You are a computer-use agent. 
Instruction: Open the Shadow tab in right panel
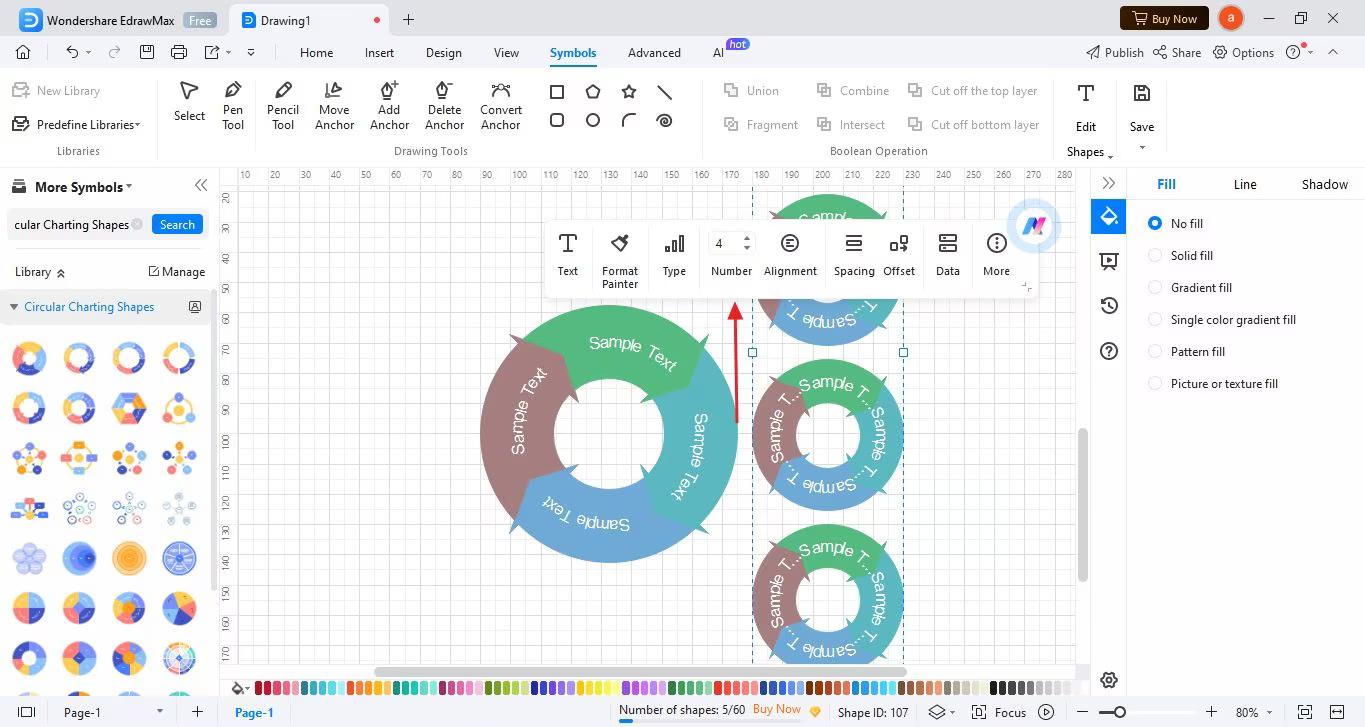1324,184
